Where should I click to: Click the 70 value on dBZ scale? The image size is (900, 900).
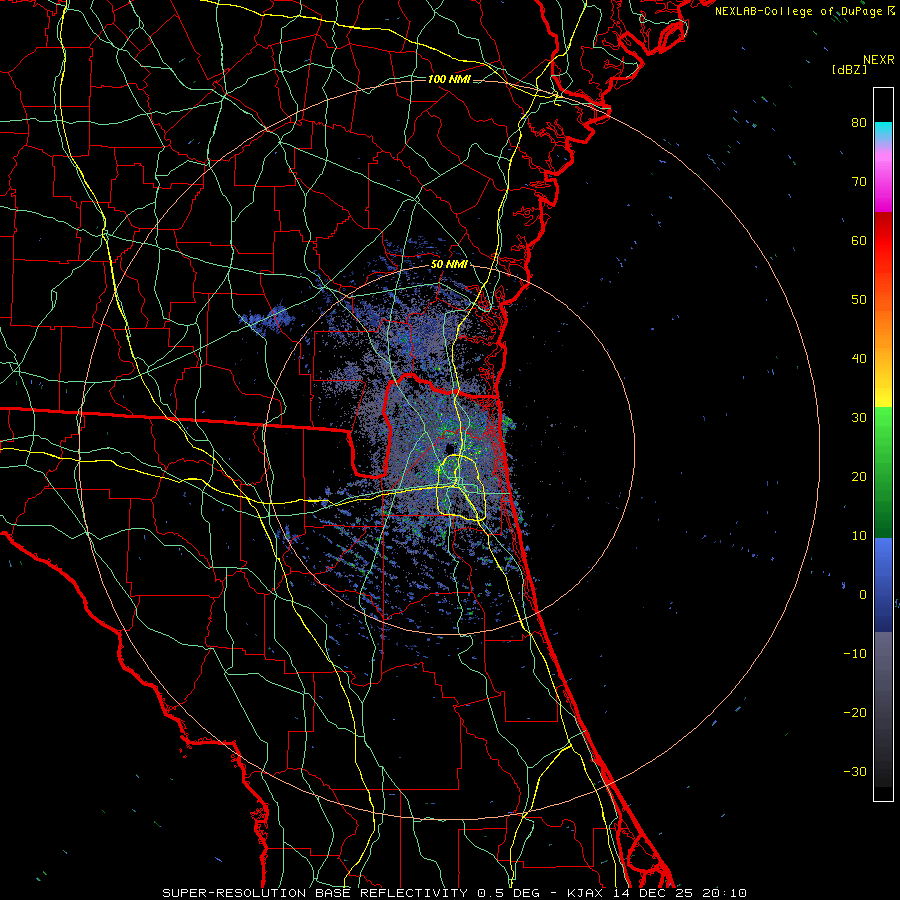tap(859, 181)
